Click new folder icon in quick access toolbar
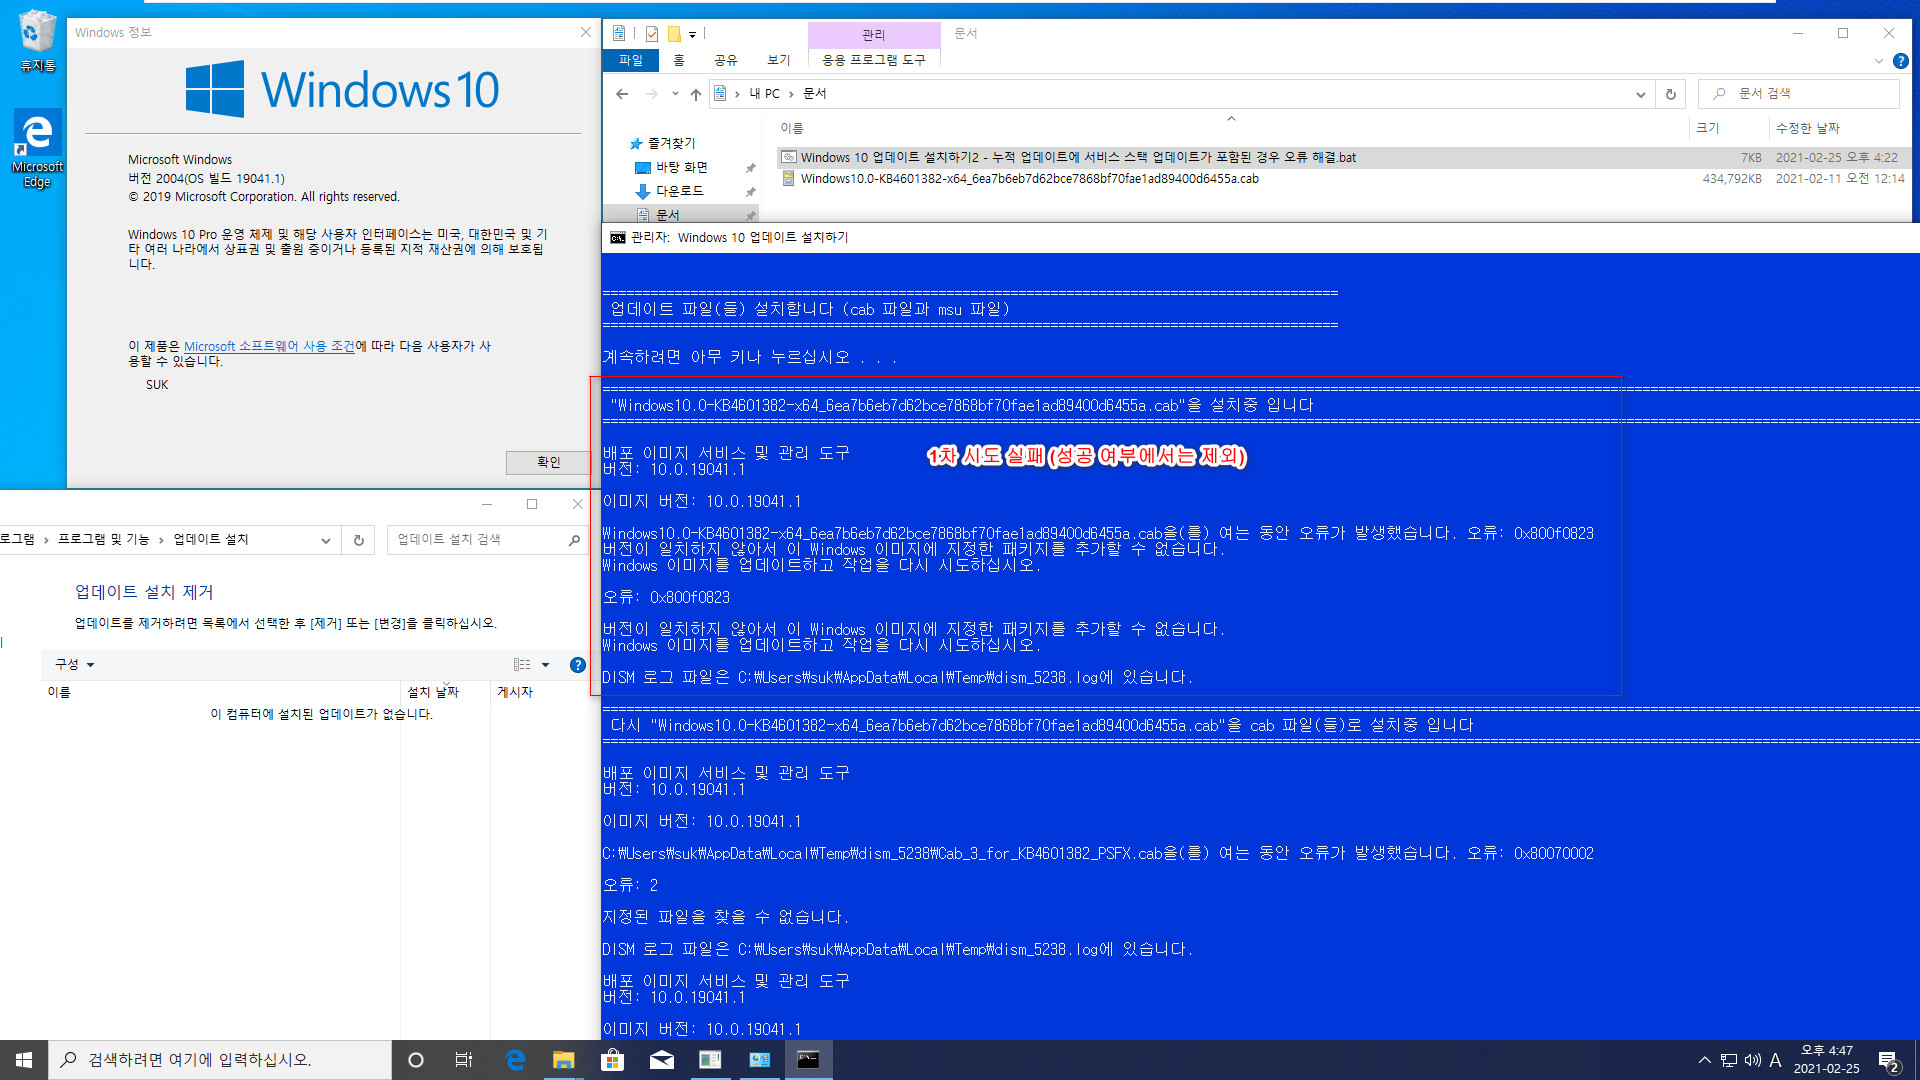The height and width of the screenshot is (1080, 1920). 674,34
